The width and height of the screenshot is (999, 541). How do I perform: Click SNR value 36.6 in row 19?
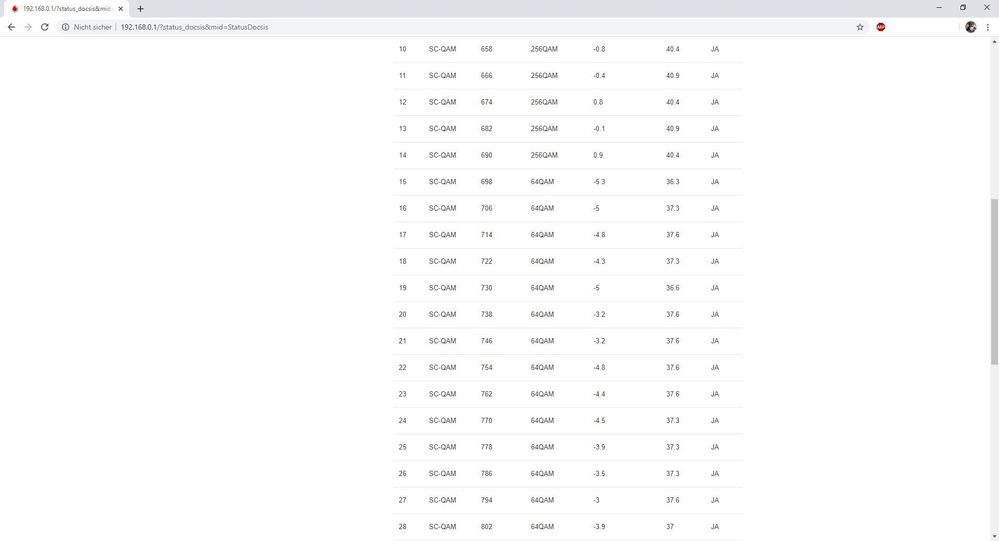click(673, 288)
